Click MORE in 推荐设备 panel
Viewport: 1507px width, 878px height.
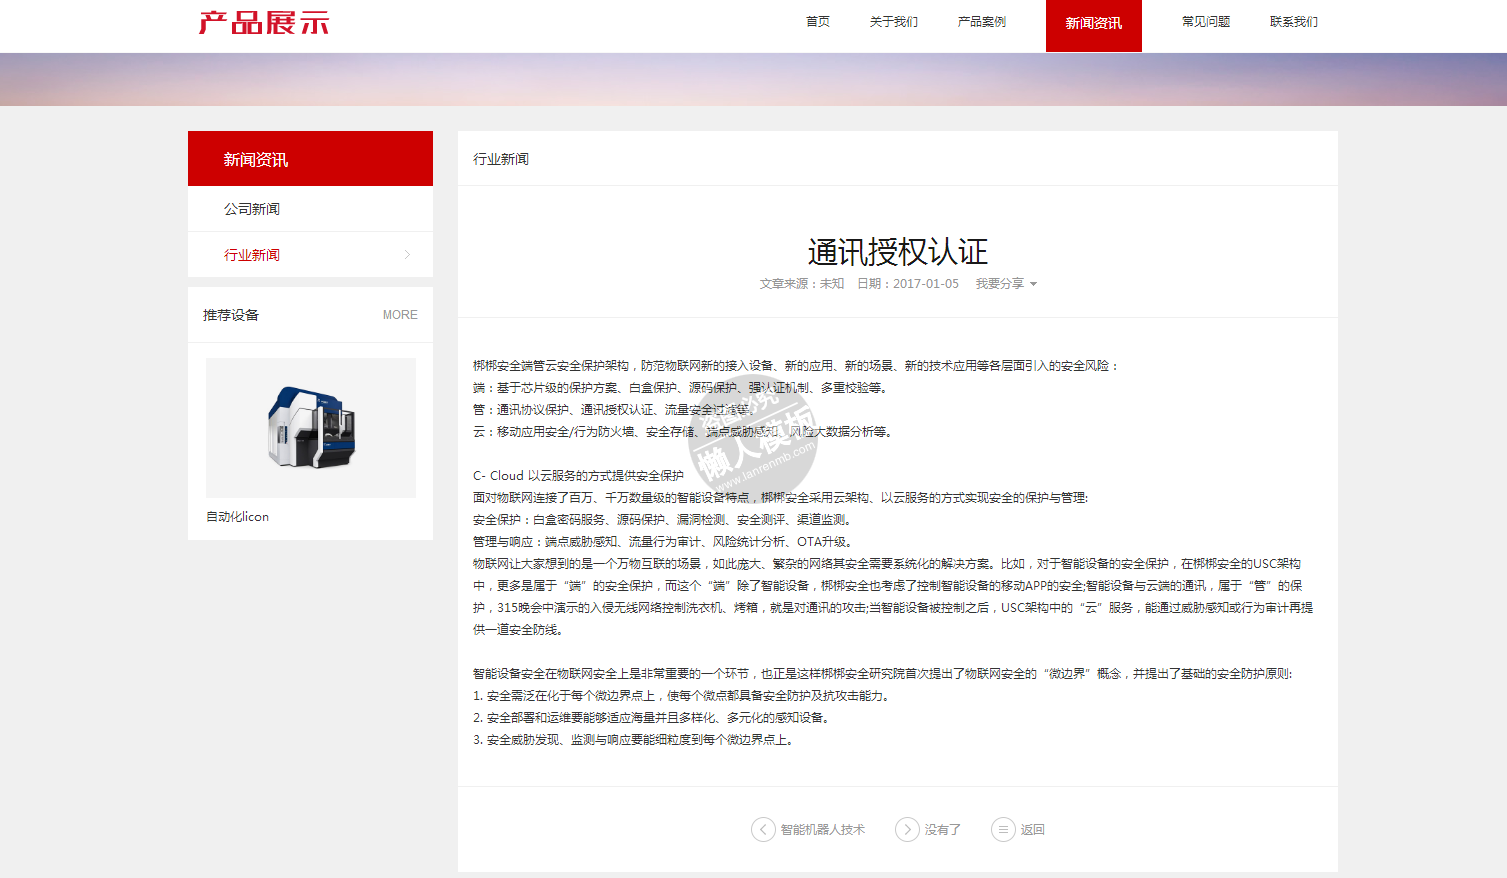click(400, 315)
